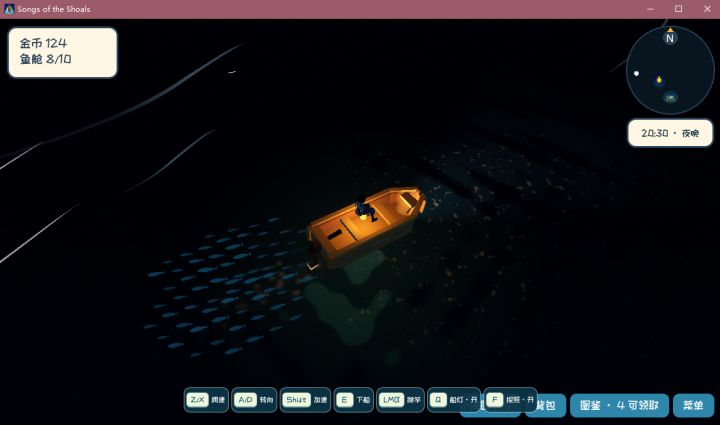720x425 pixels.
Task: Toggle the boat lamp Q hint
Action: point(454,400)
